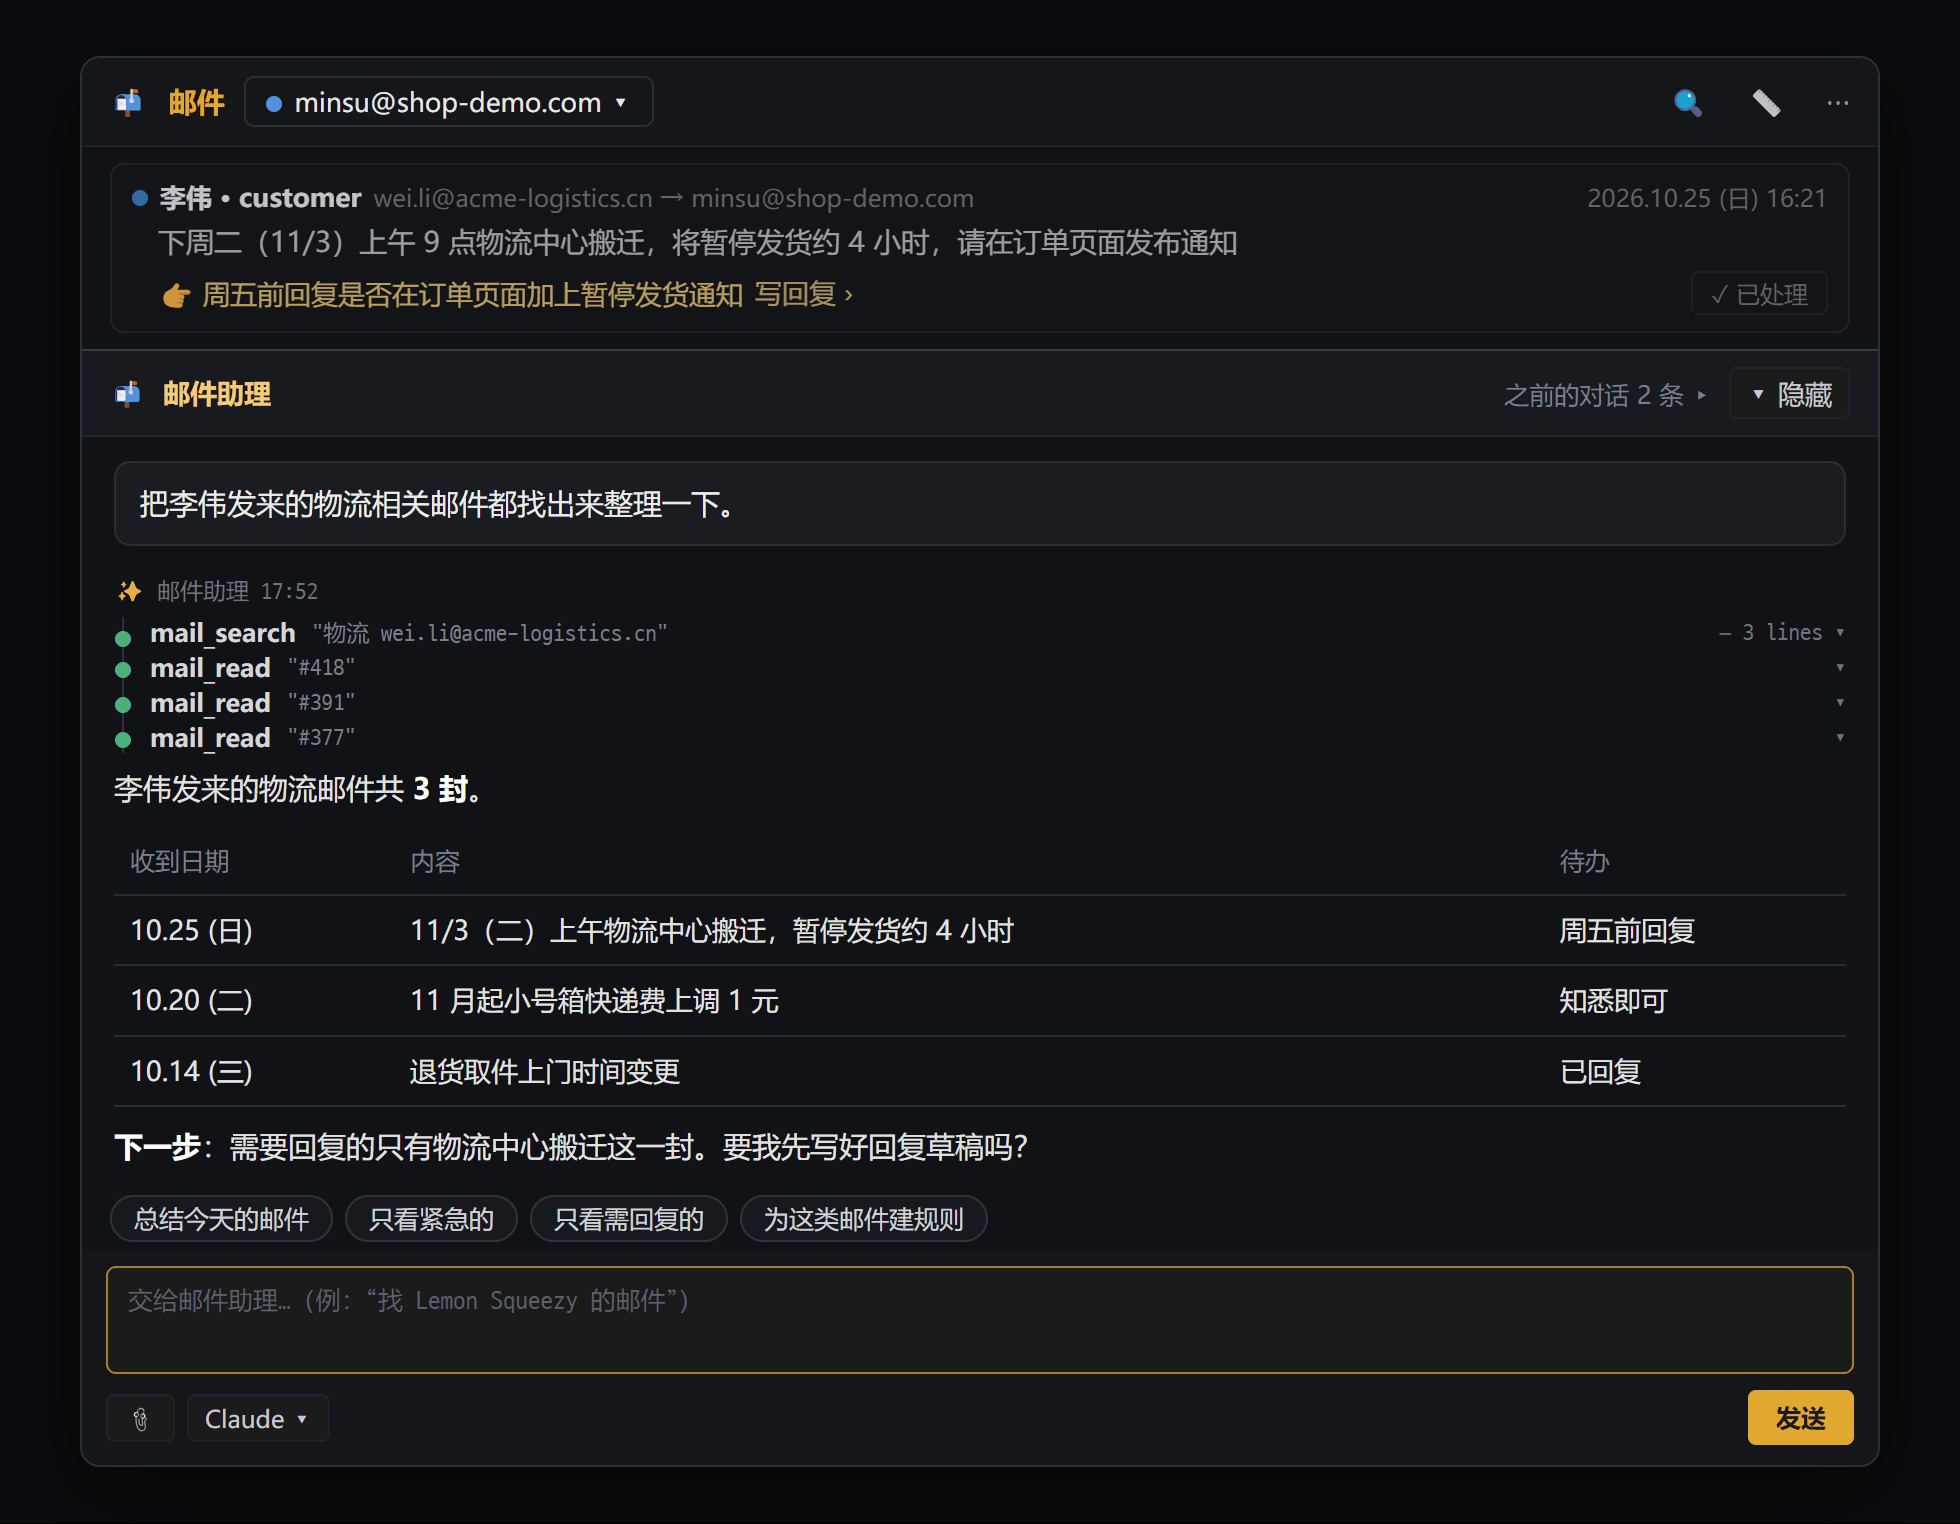1960x1524 pixels.
Task: Click the 为这类邮件建规则 suggestion chip
Action: click(864, 1219)
